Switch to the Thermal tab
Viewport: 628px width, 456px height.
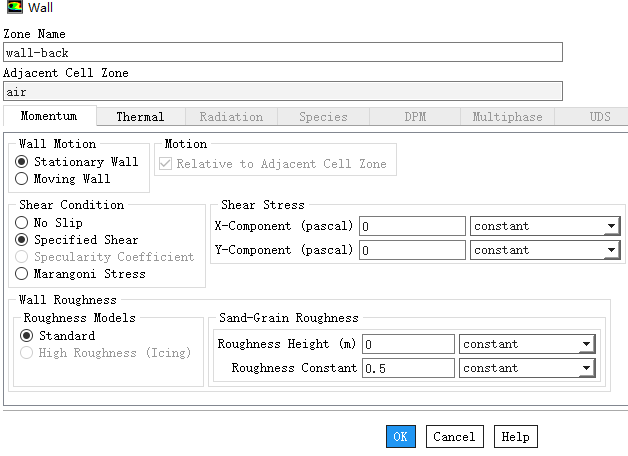point(140,117)
